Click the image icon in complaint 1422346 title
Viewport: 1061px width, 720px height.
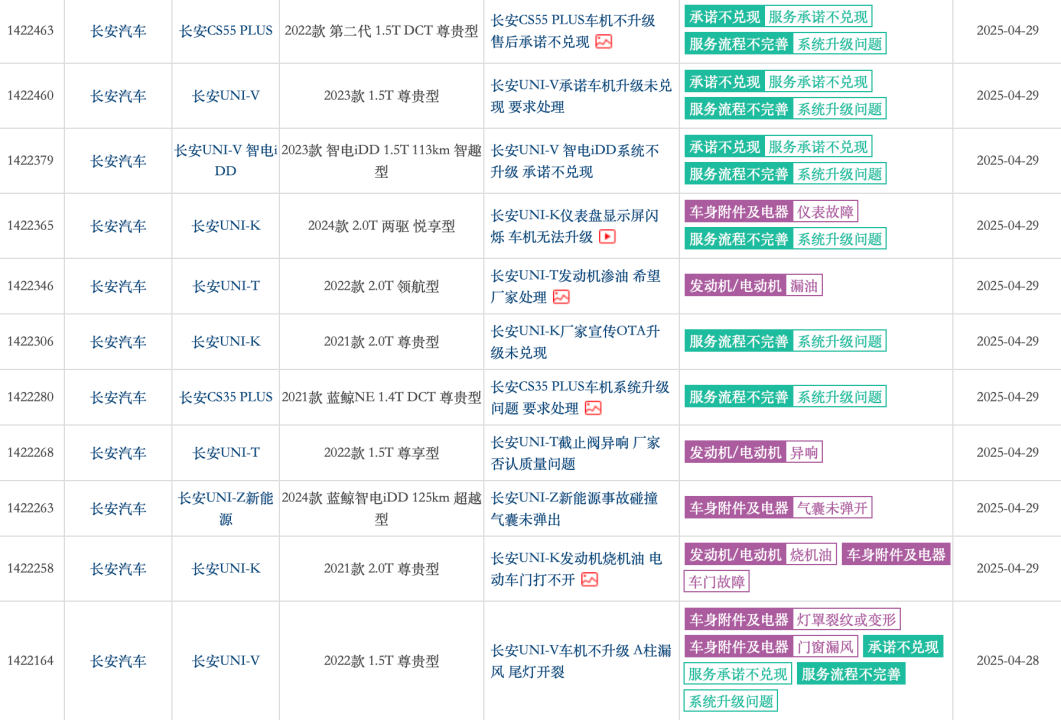(561, 297)
